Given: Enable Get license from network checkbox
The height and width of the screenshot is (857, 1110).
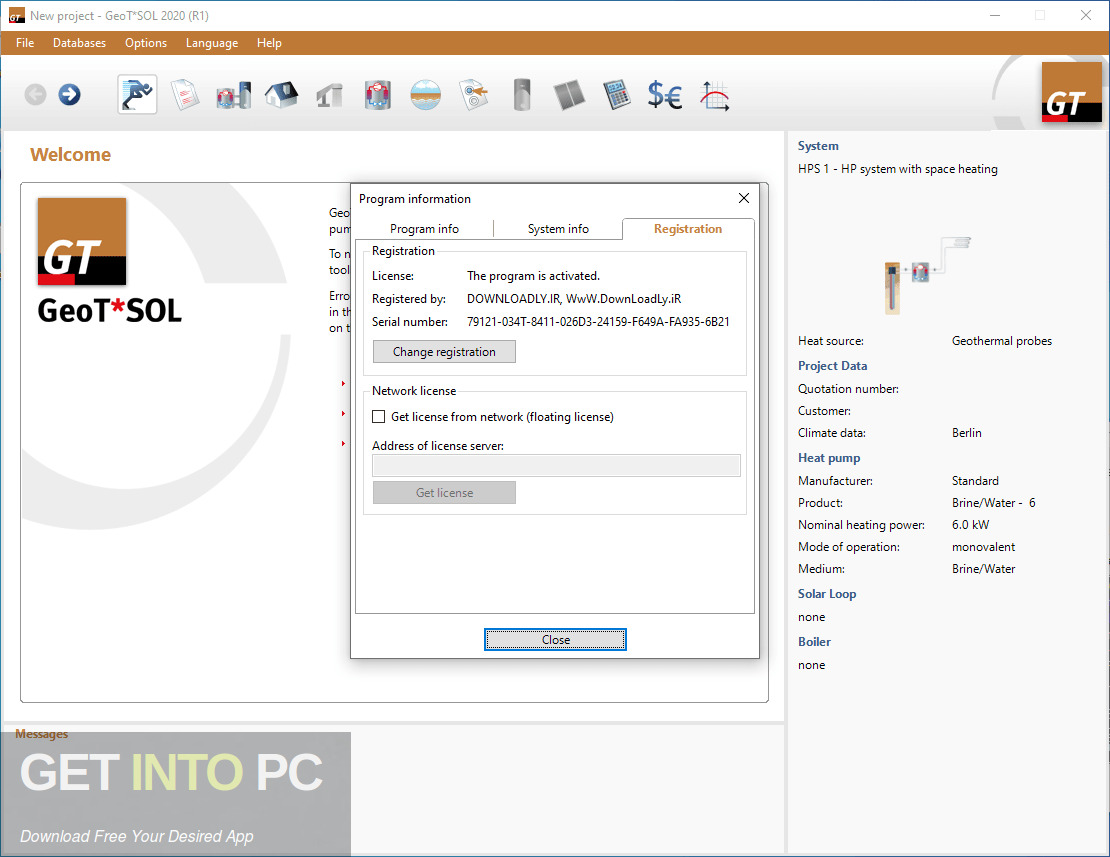Looking at the screenshot, I should (x=379, y=417).
